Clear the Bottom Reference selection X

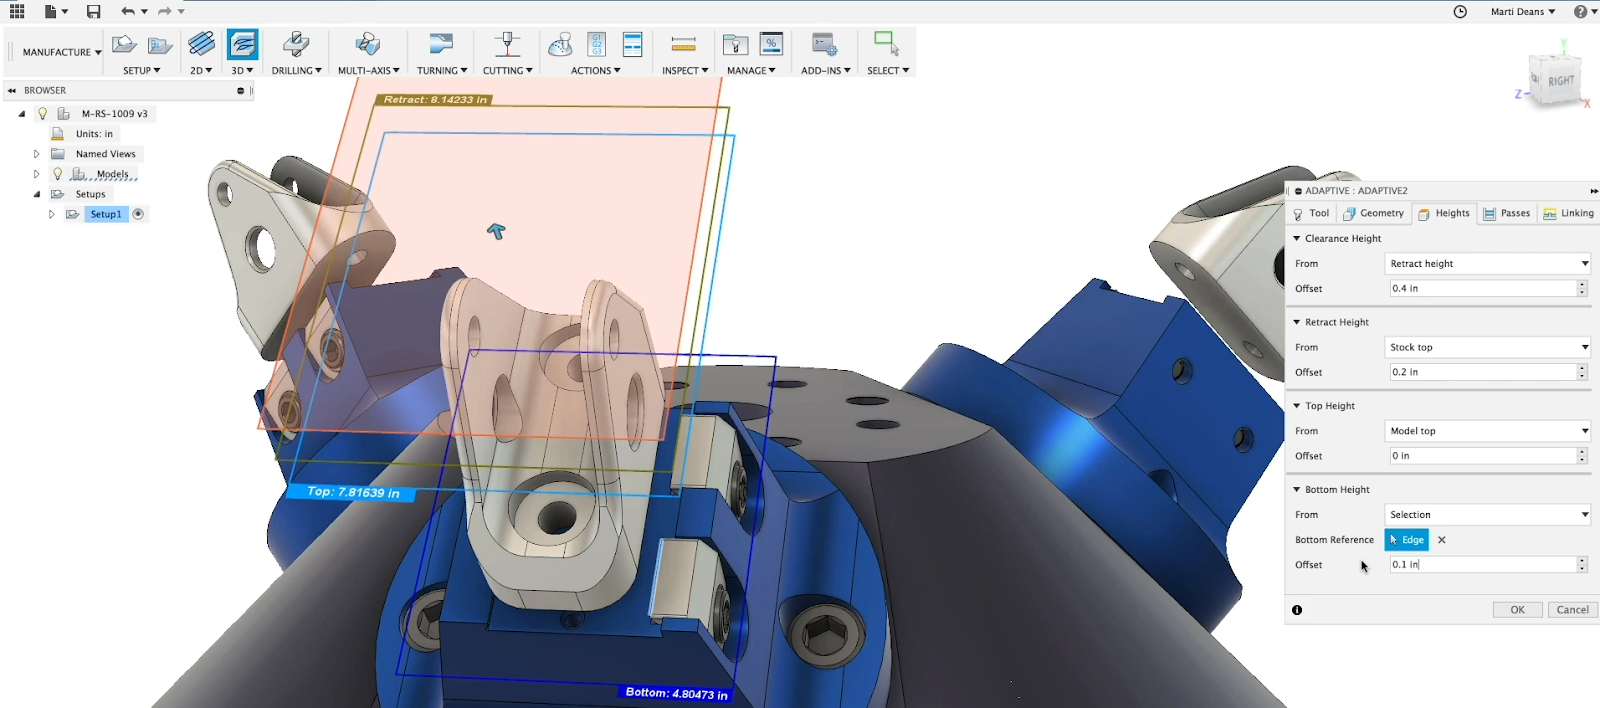(x=1442, y=540)
